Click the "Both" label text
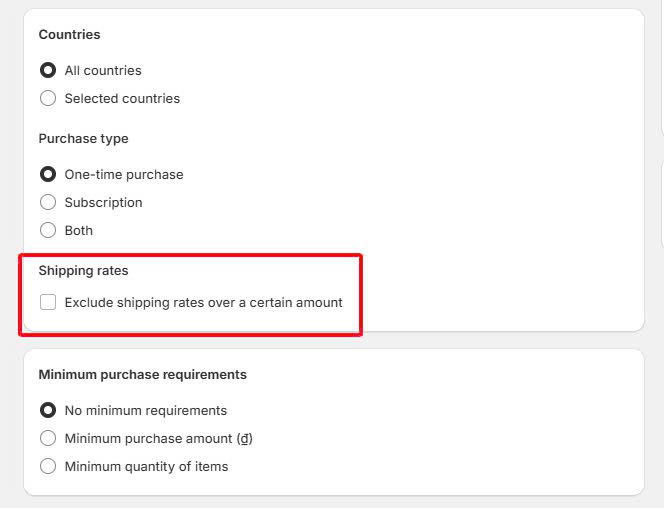 point(79,230)
